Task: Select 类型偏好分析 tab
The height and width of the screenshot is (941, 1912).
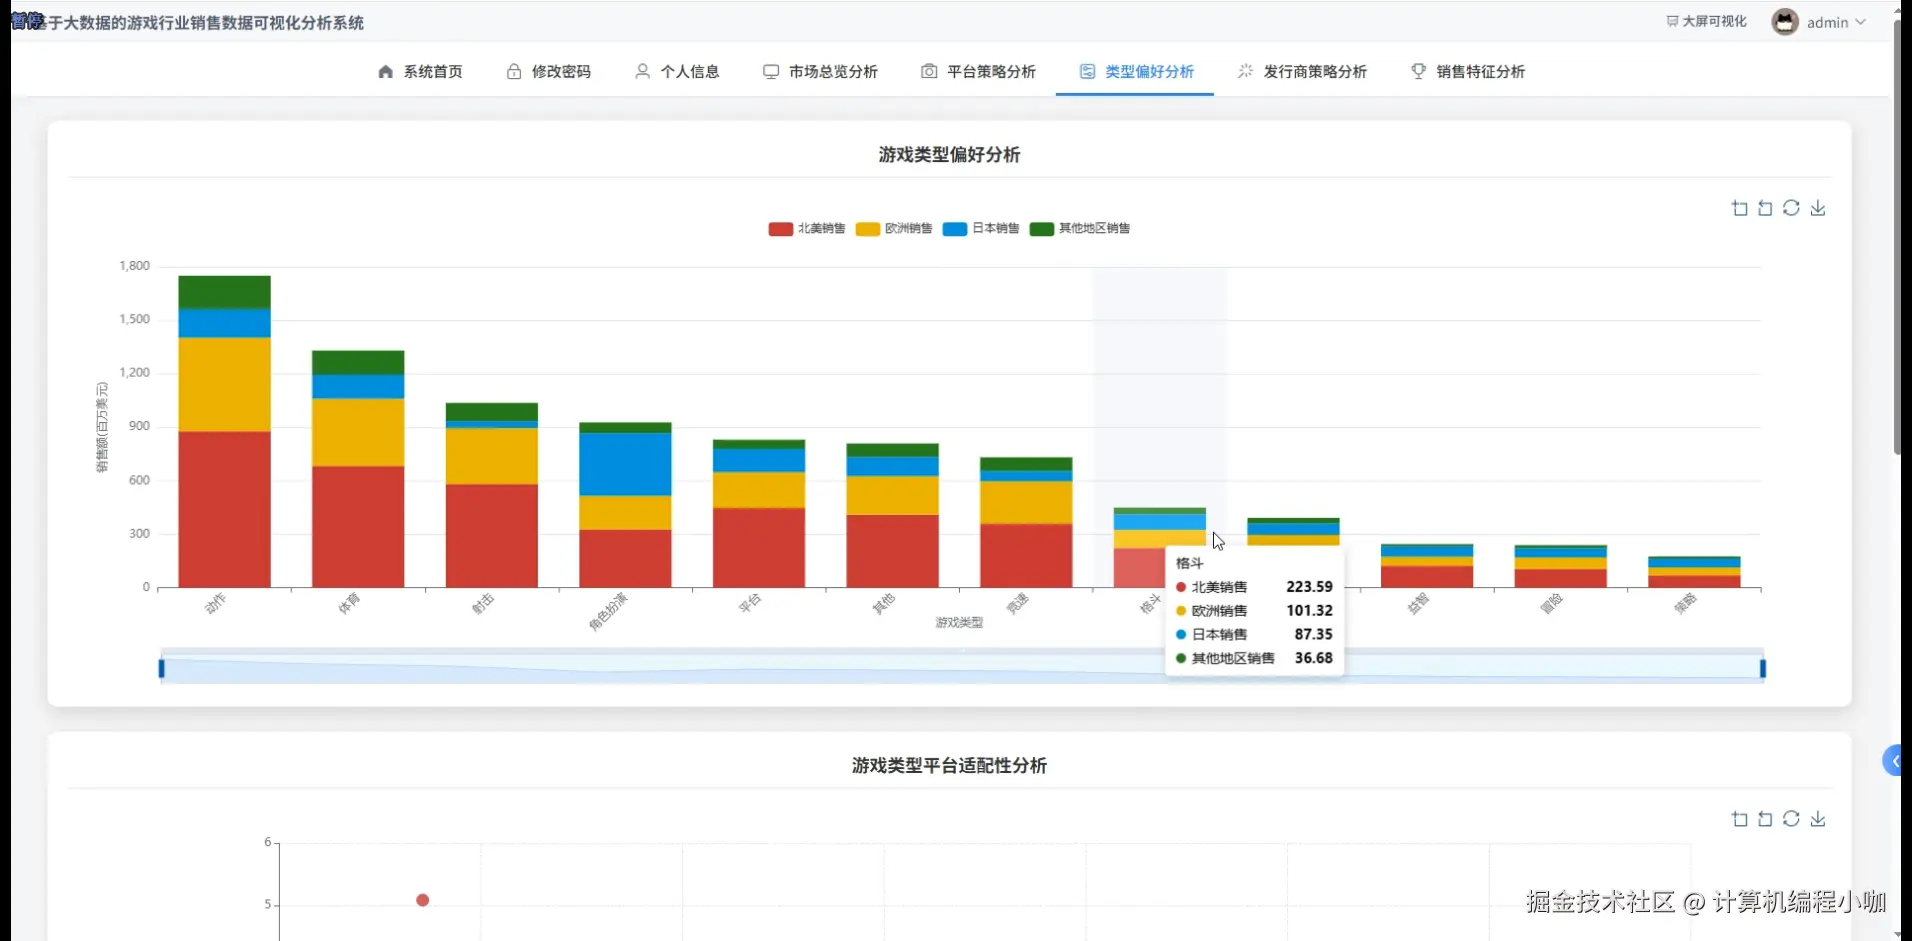Action: coord(1136,71)
